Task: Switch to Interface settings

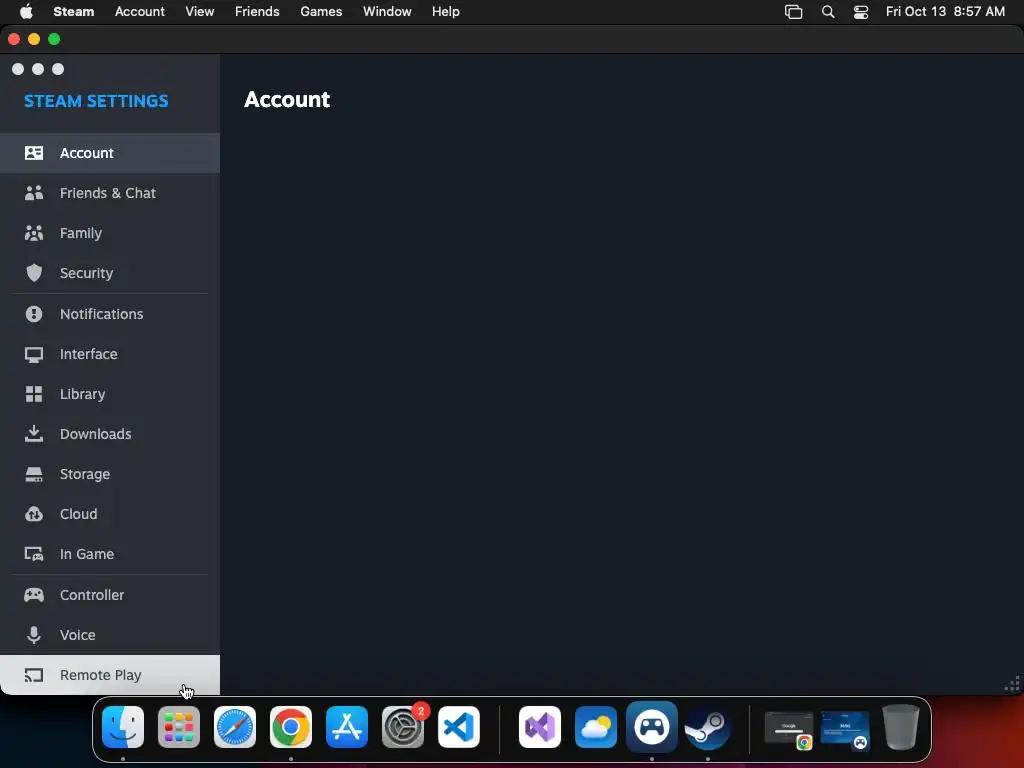Action: click(110, 354)
